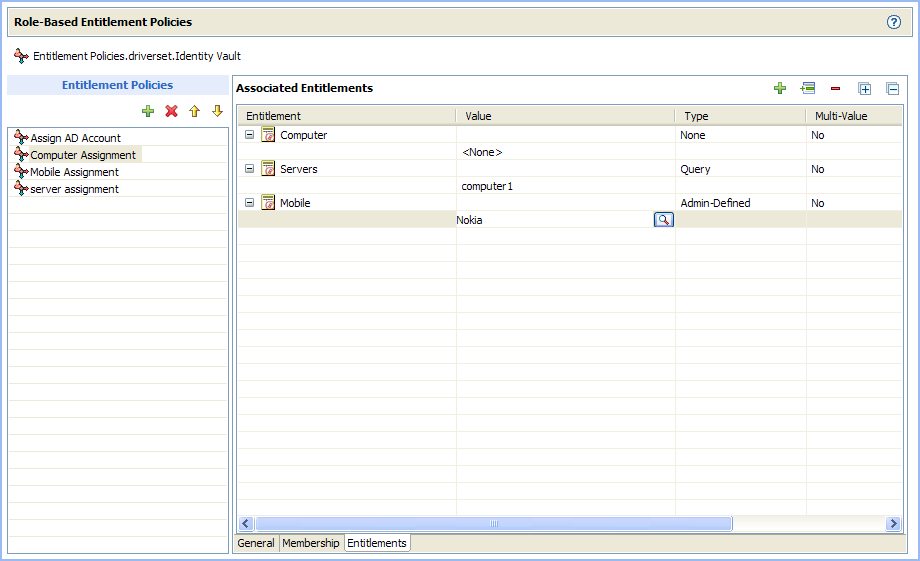Click the add value icon in Associated Entitlements
The height and width of the screenshot is (561, 920).
pyautogui.click(x=808, y=88)
